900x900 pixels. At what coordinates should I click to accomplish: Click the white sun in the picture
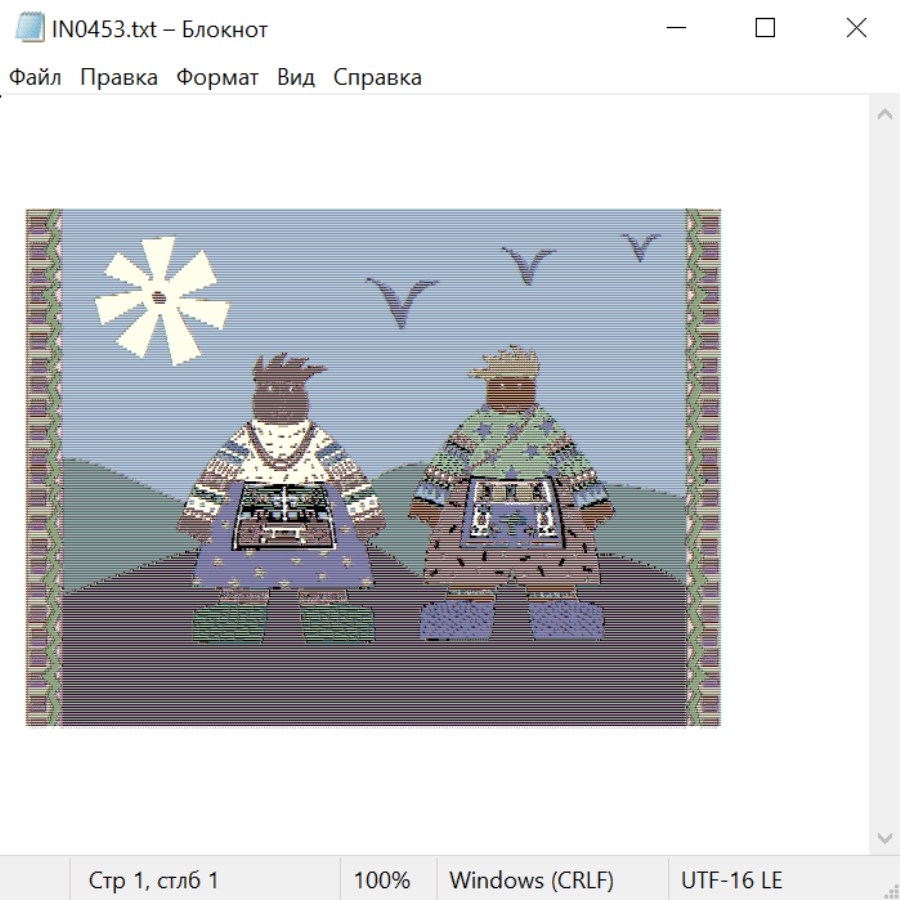tap(155, 300)
